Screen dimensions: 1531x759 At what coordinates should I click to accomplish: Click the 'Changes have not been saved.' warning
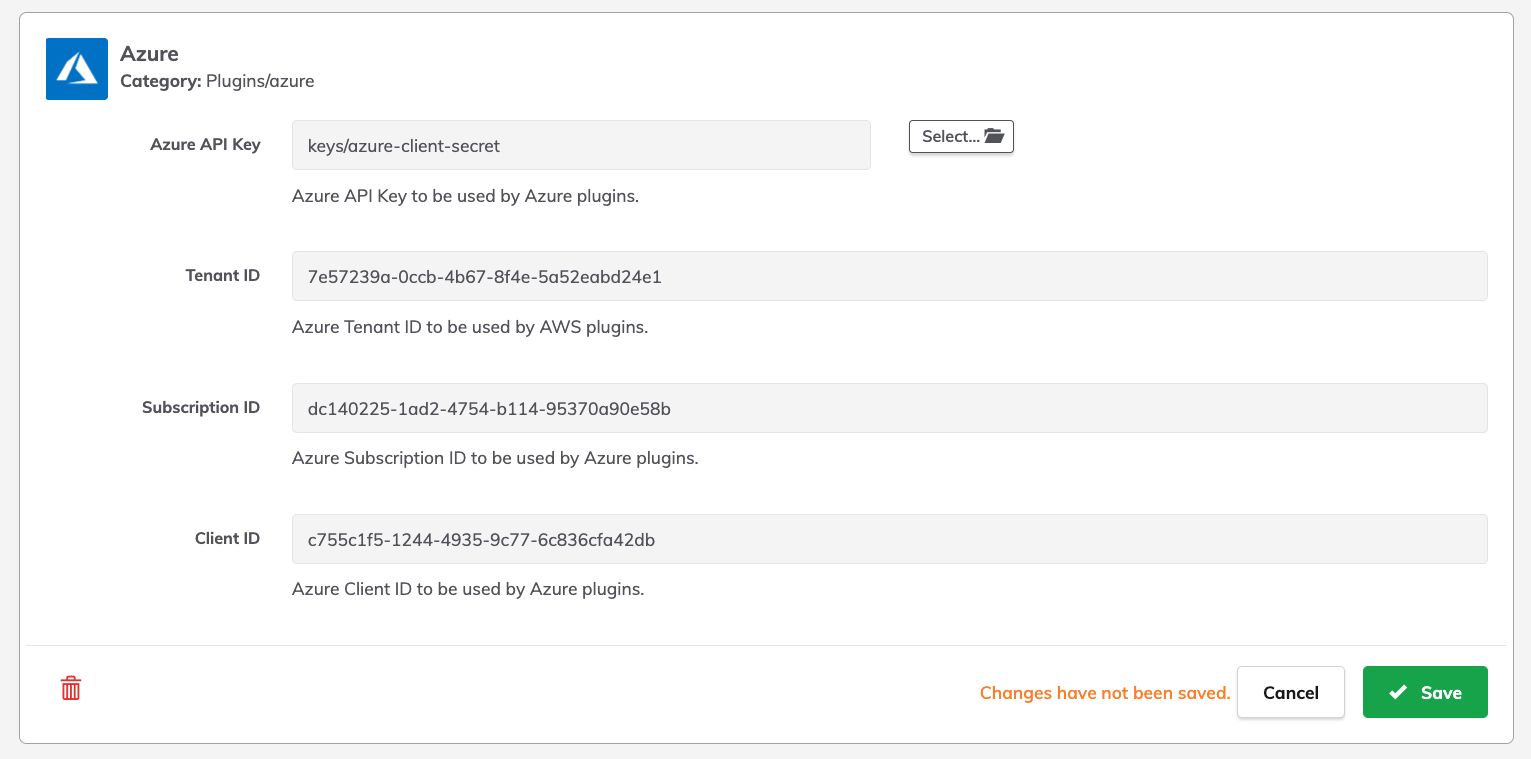click(x=1105, y=693)
